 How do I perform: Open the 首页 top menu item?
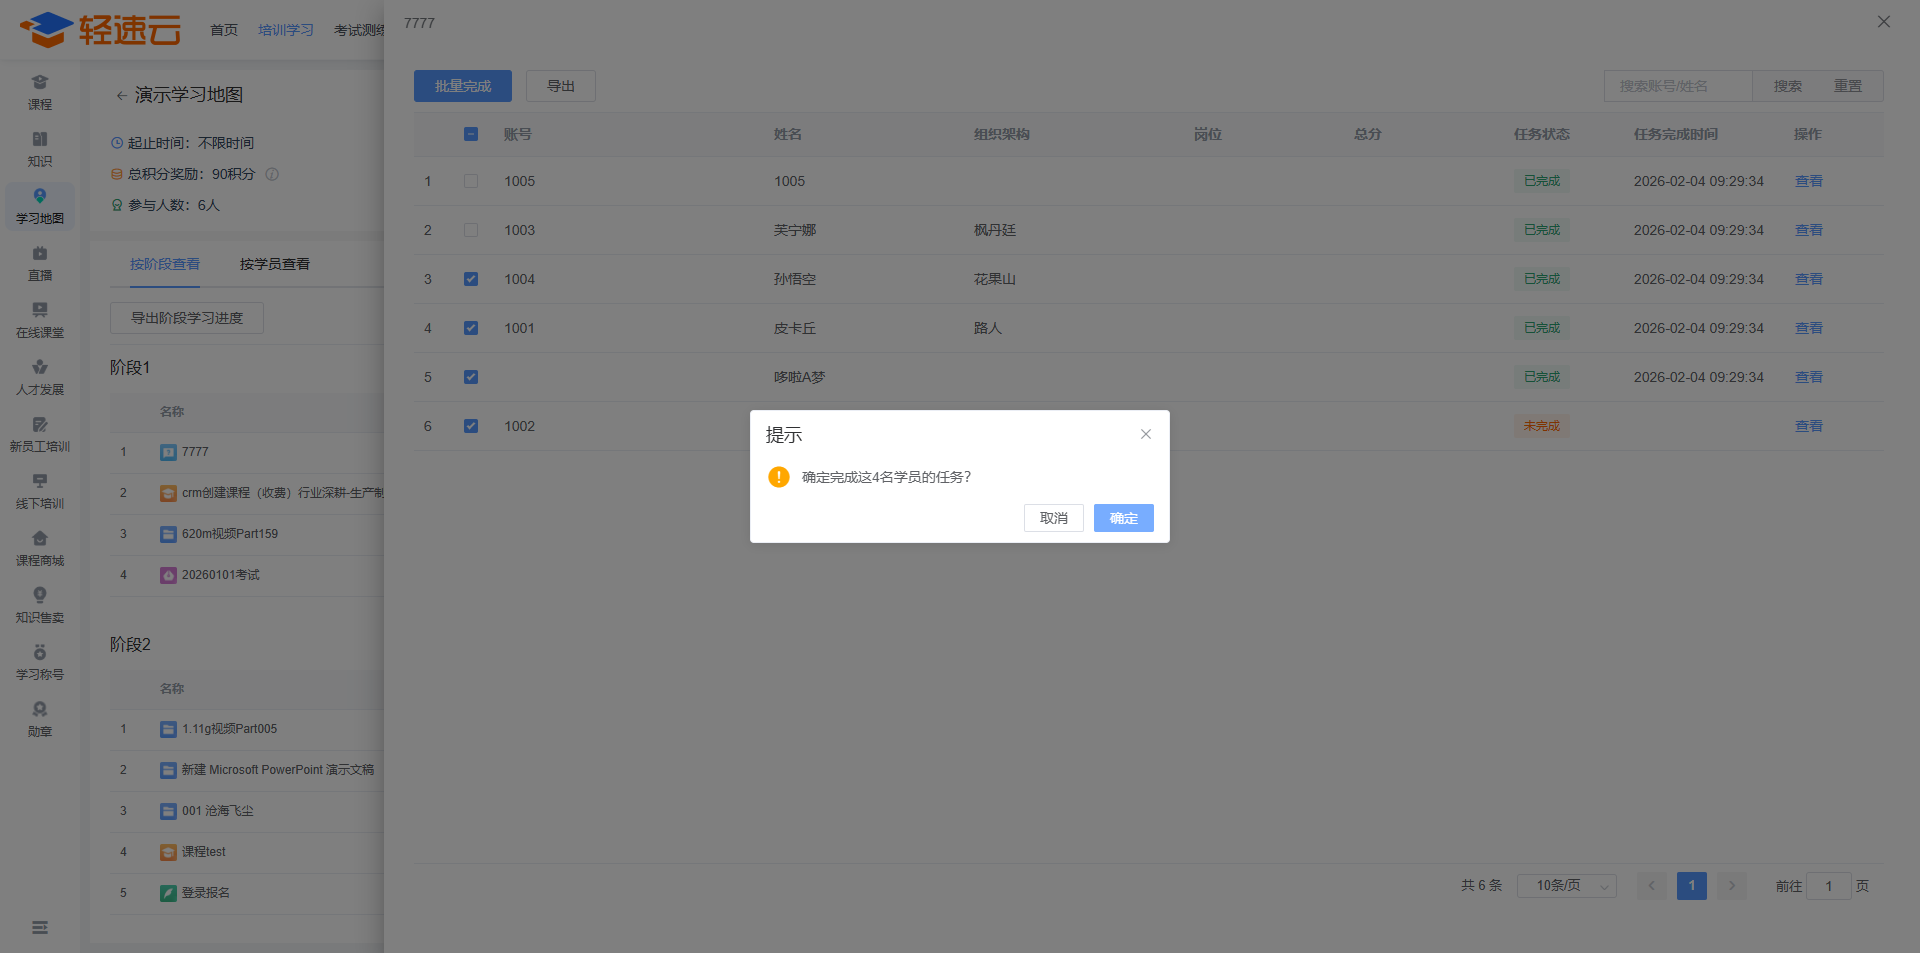tap(224, 30)
